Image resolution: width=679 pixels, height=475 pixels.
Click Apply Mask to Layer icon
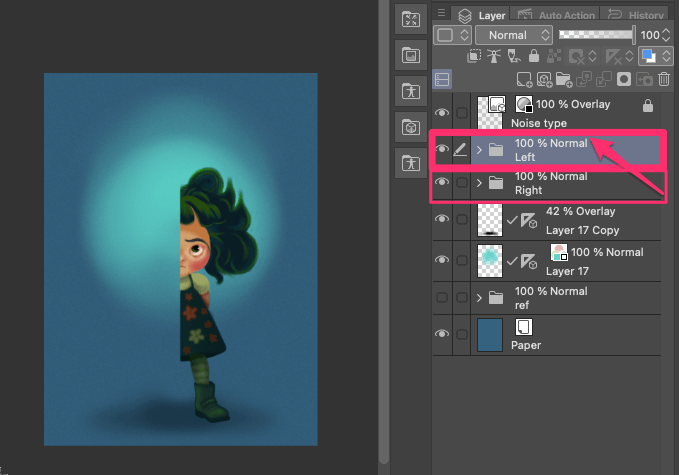pos(644,80)
